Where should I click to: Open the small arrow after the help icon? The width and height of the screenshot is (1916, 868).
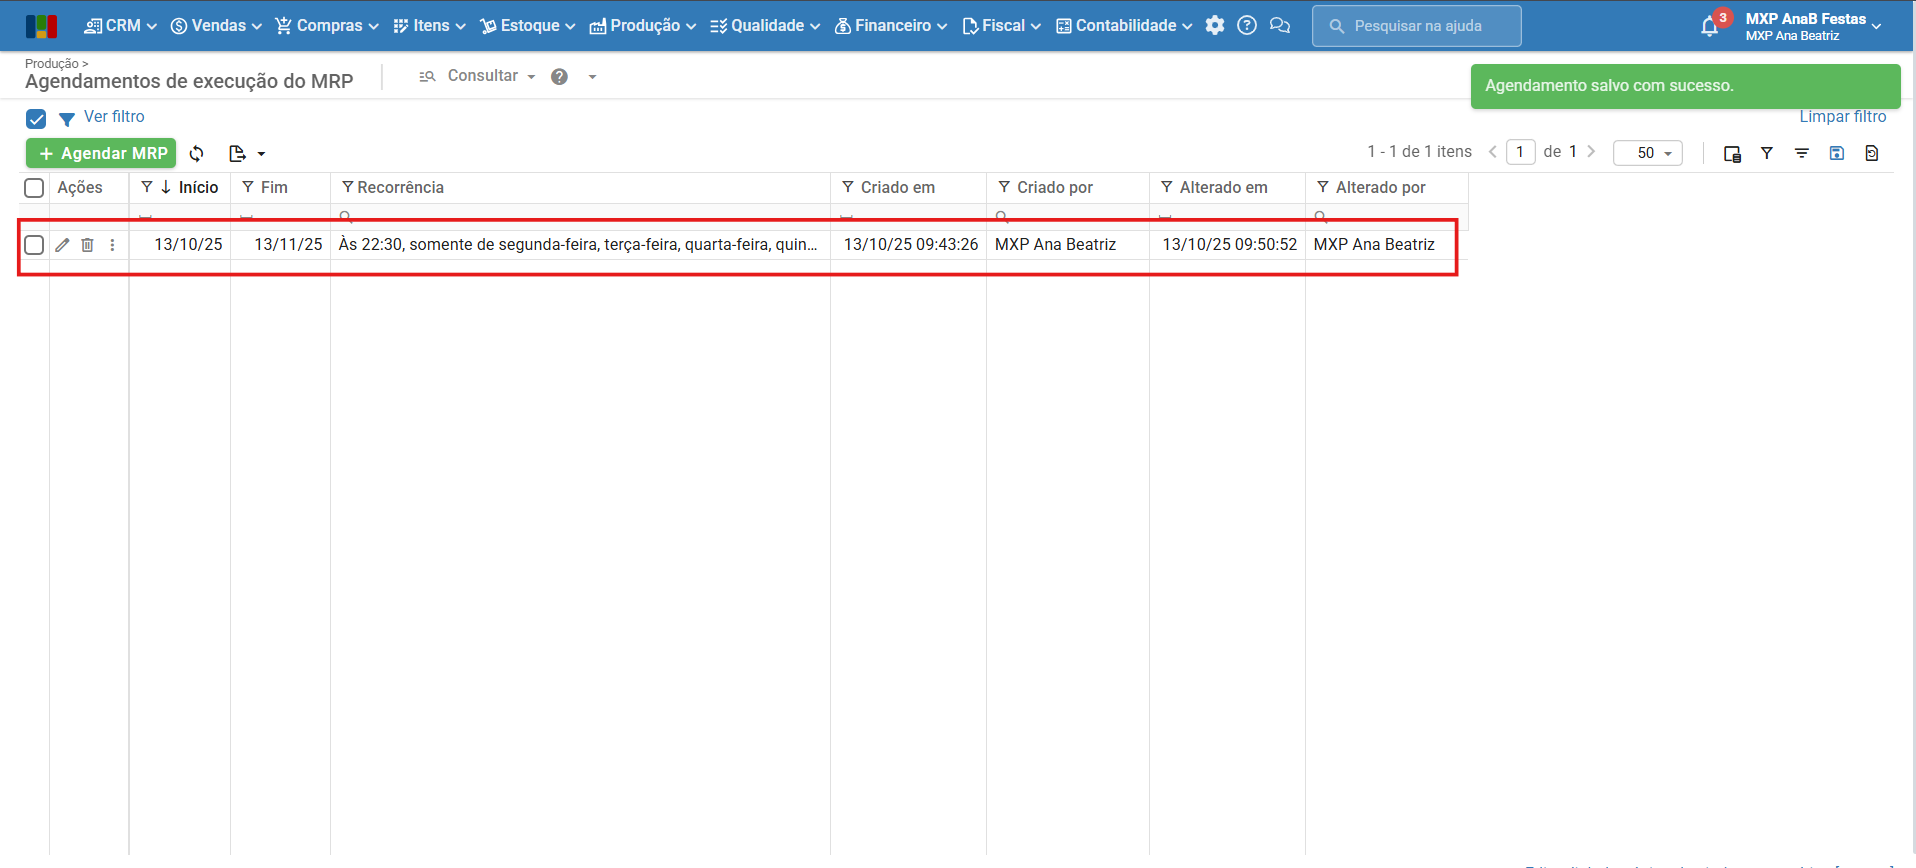[x=593, y=77]
